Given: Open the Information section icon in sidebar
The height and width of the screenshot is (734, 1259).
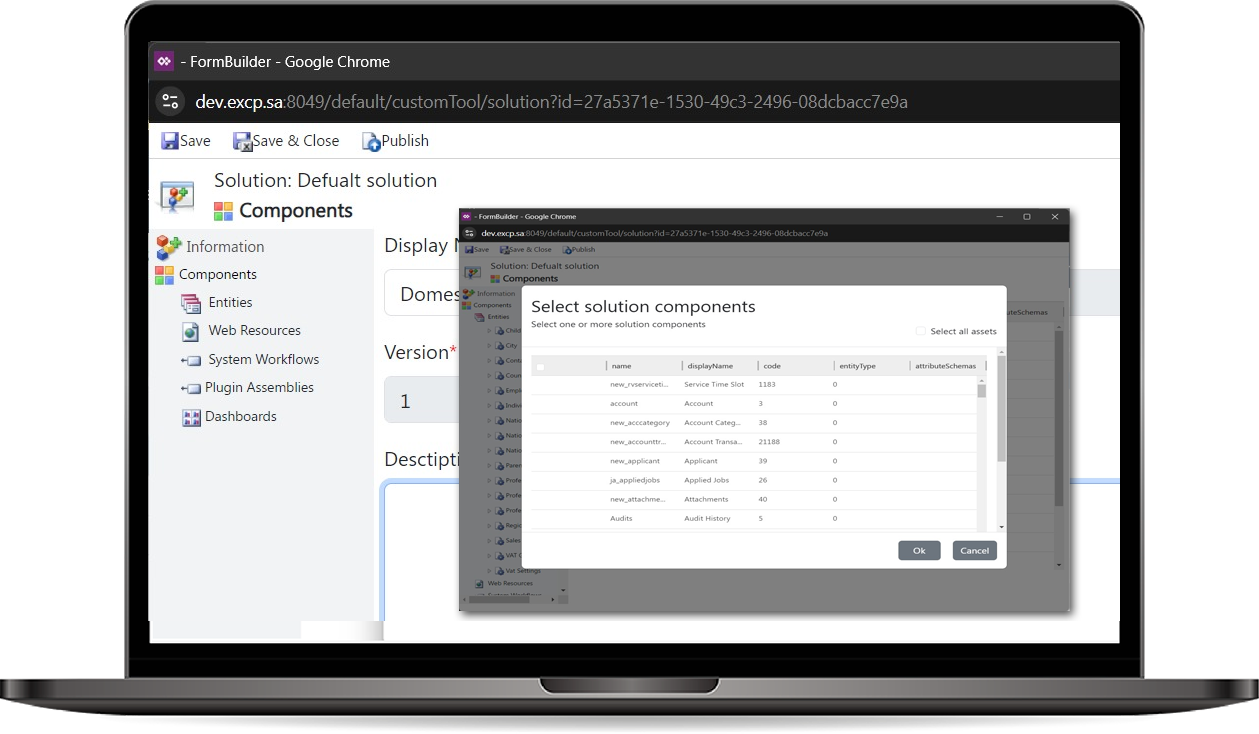Looking at the screenshot, I should point(168,247).
